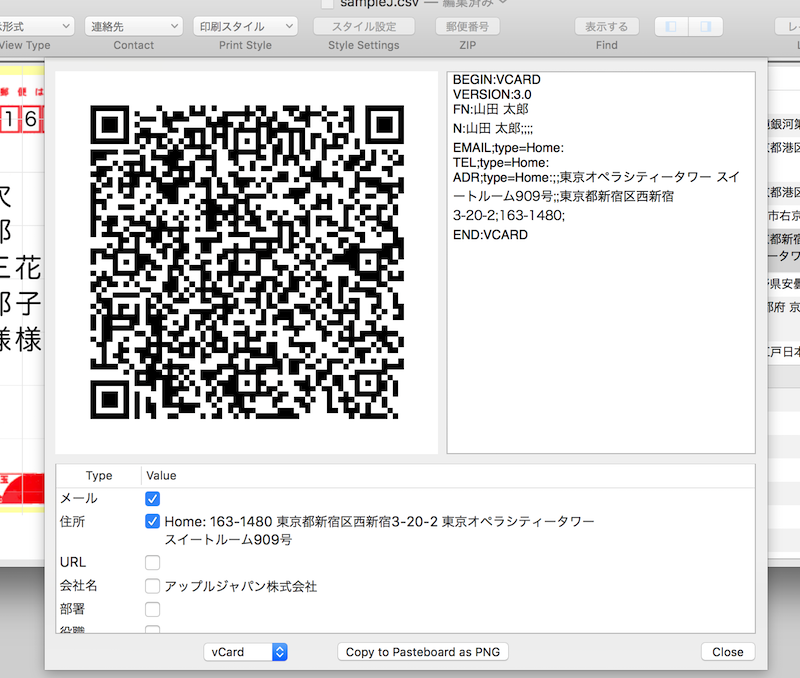Click the QR code image
This screenshot has width=800, height=678.
tap(247, 262)
